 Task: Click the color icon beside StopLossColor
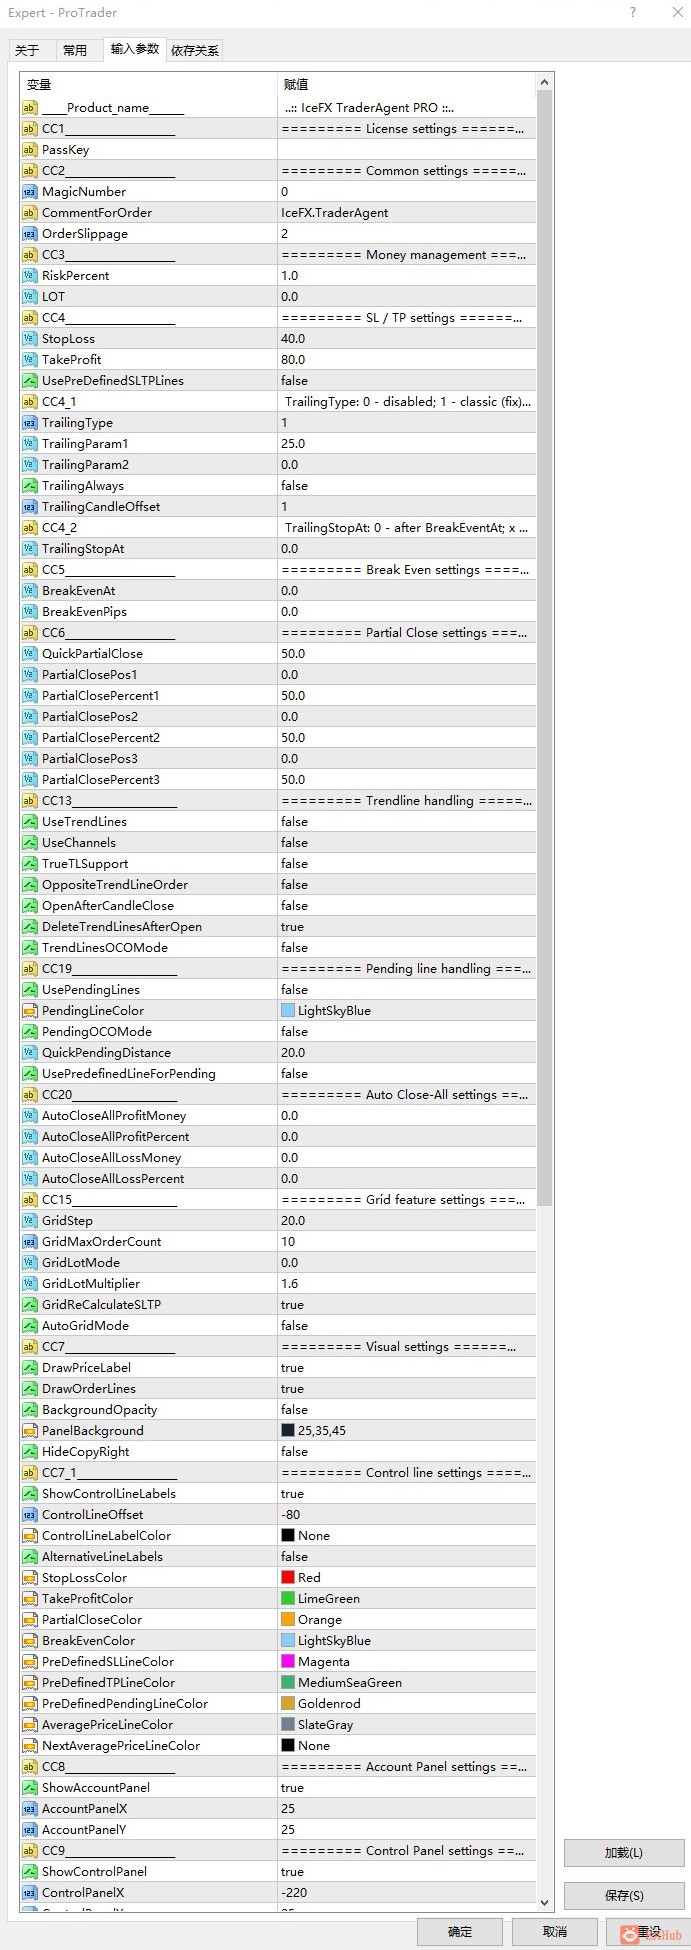[x=29, y=1578]
